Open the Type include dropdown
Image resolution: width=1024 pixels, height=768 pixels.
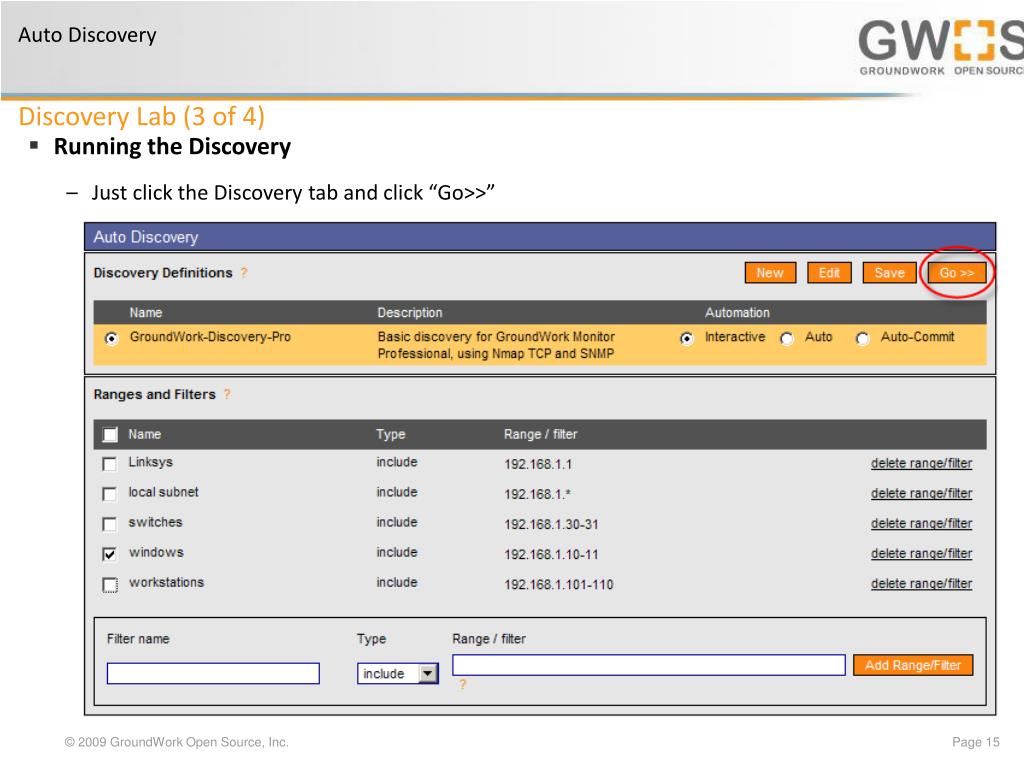pos(398,674)
